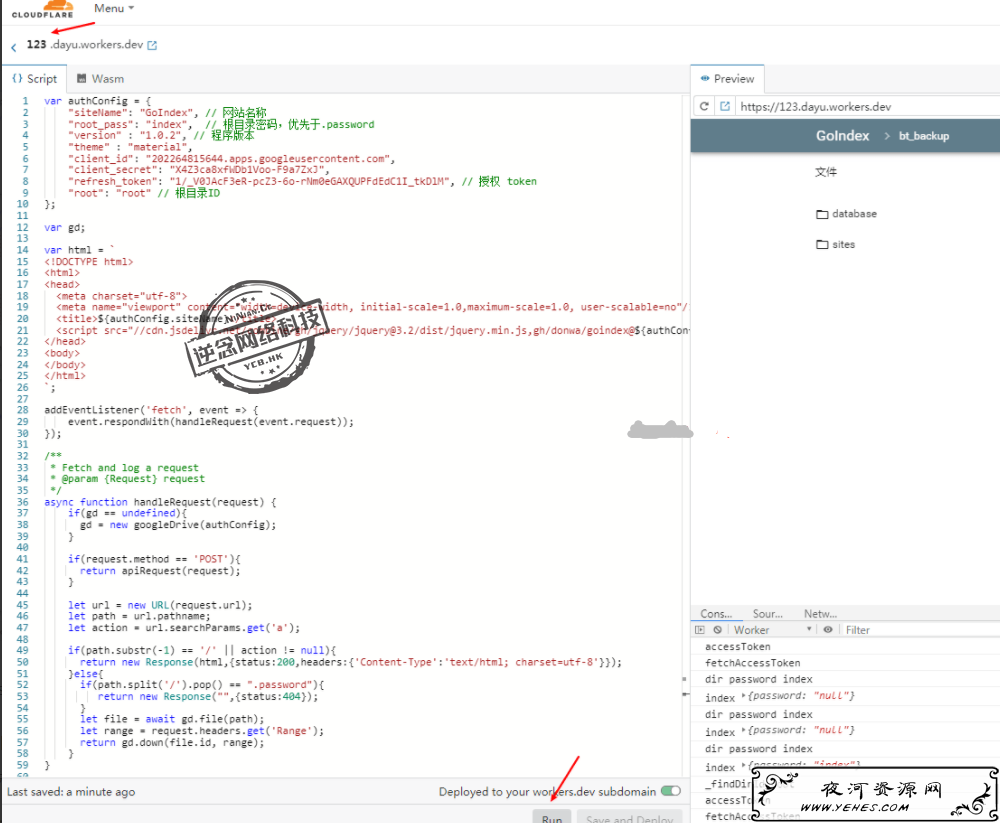Click the async function handleRequest line
Screen dimensions: 1000x823
click(160, 502)
